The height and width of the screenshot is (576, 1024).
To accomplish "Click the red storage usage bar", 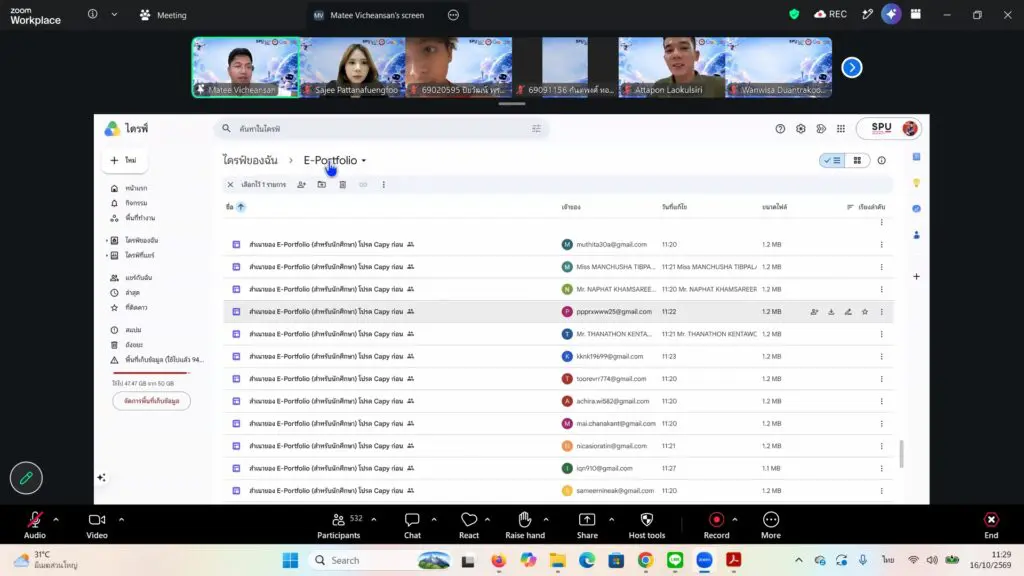I will click(x=152, y=373).
